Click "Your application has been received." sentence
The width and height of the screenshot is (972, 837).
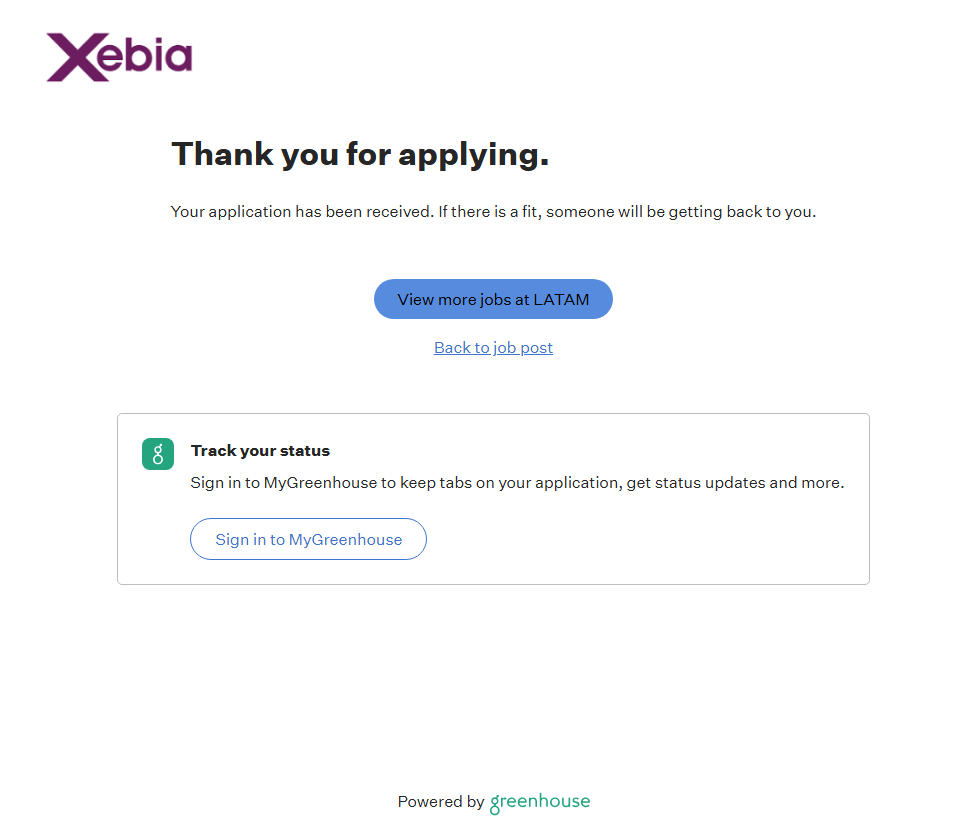301,212
